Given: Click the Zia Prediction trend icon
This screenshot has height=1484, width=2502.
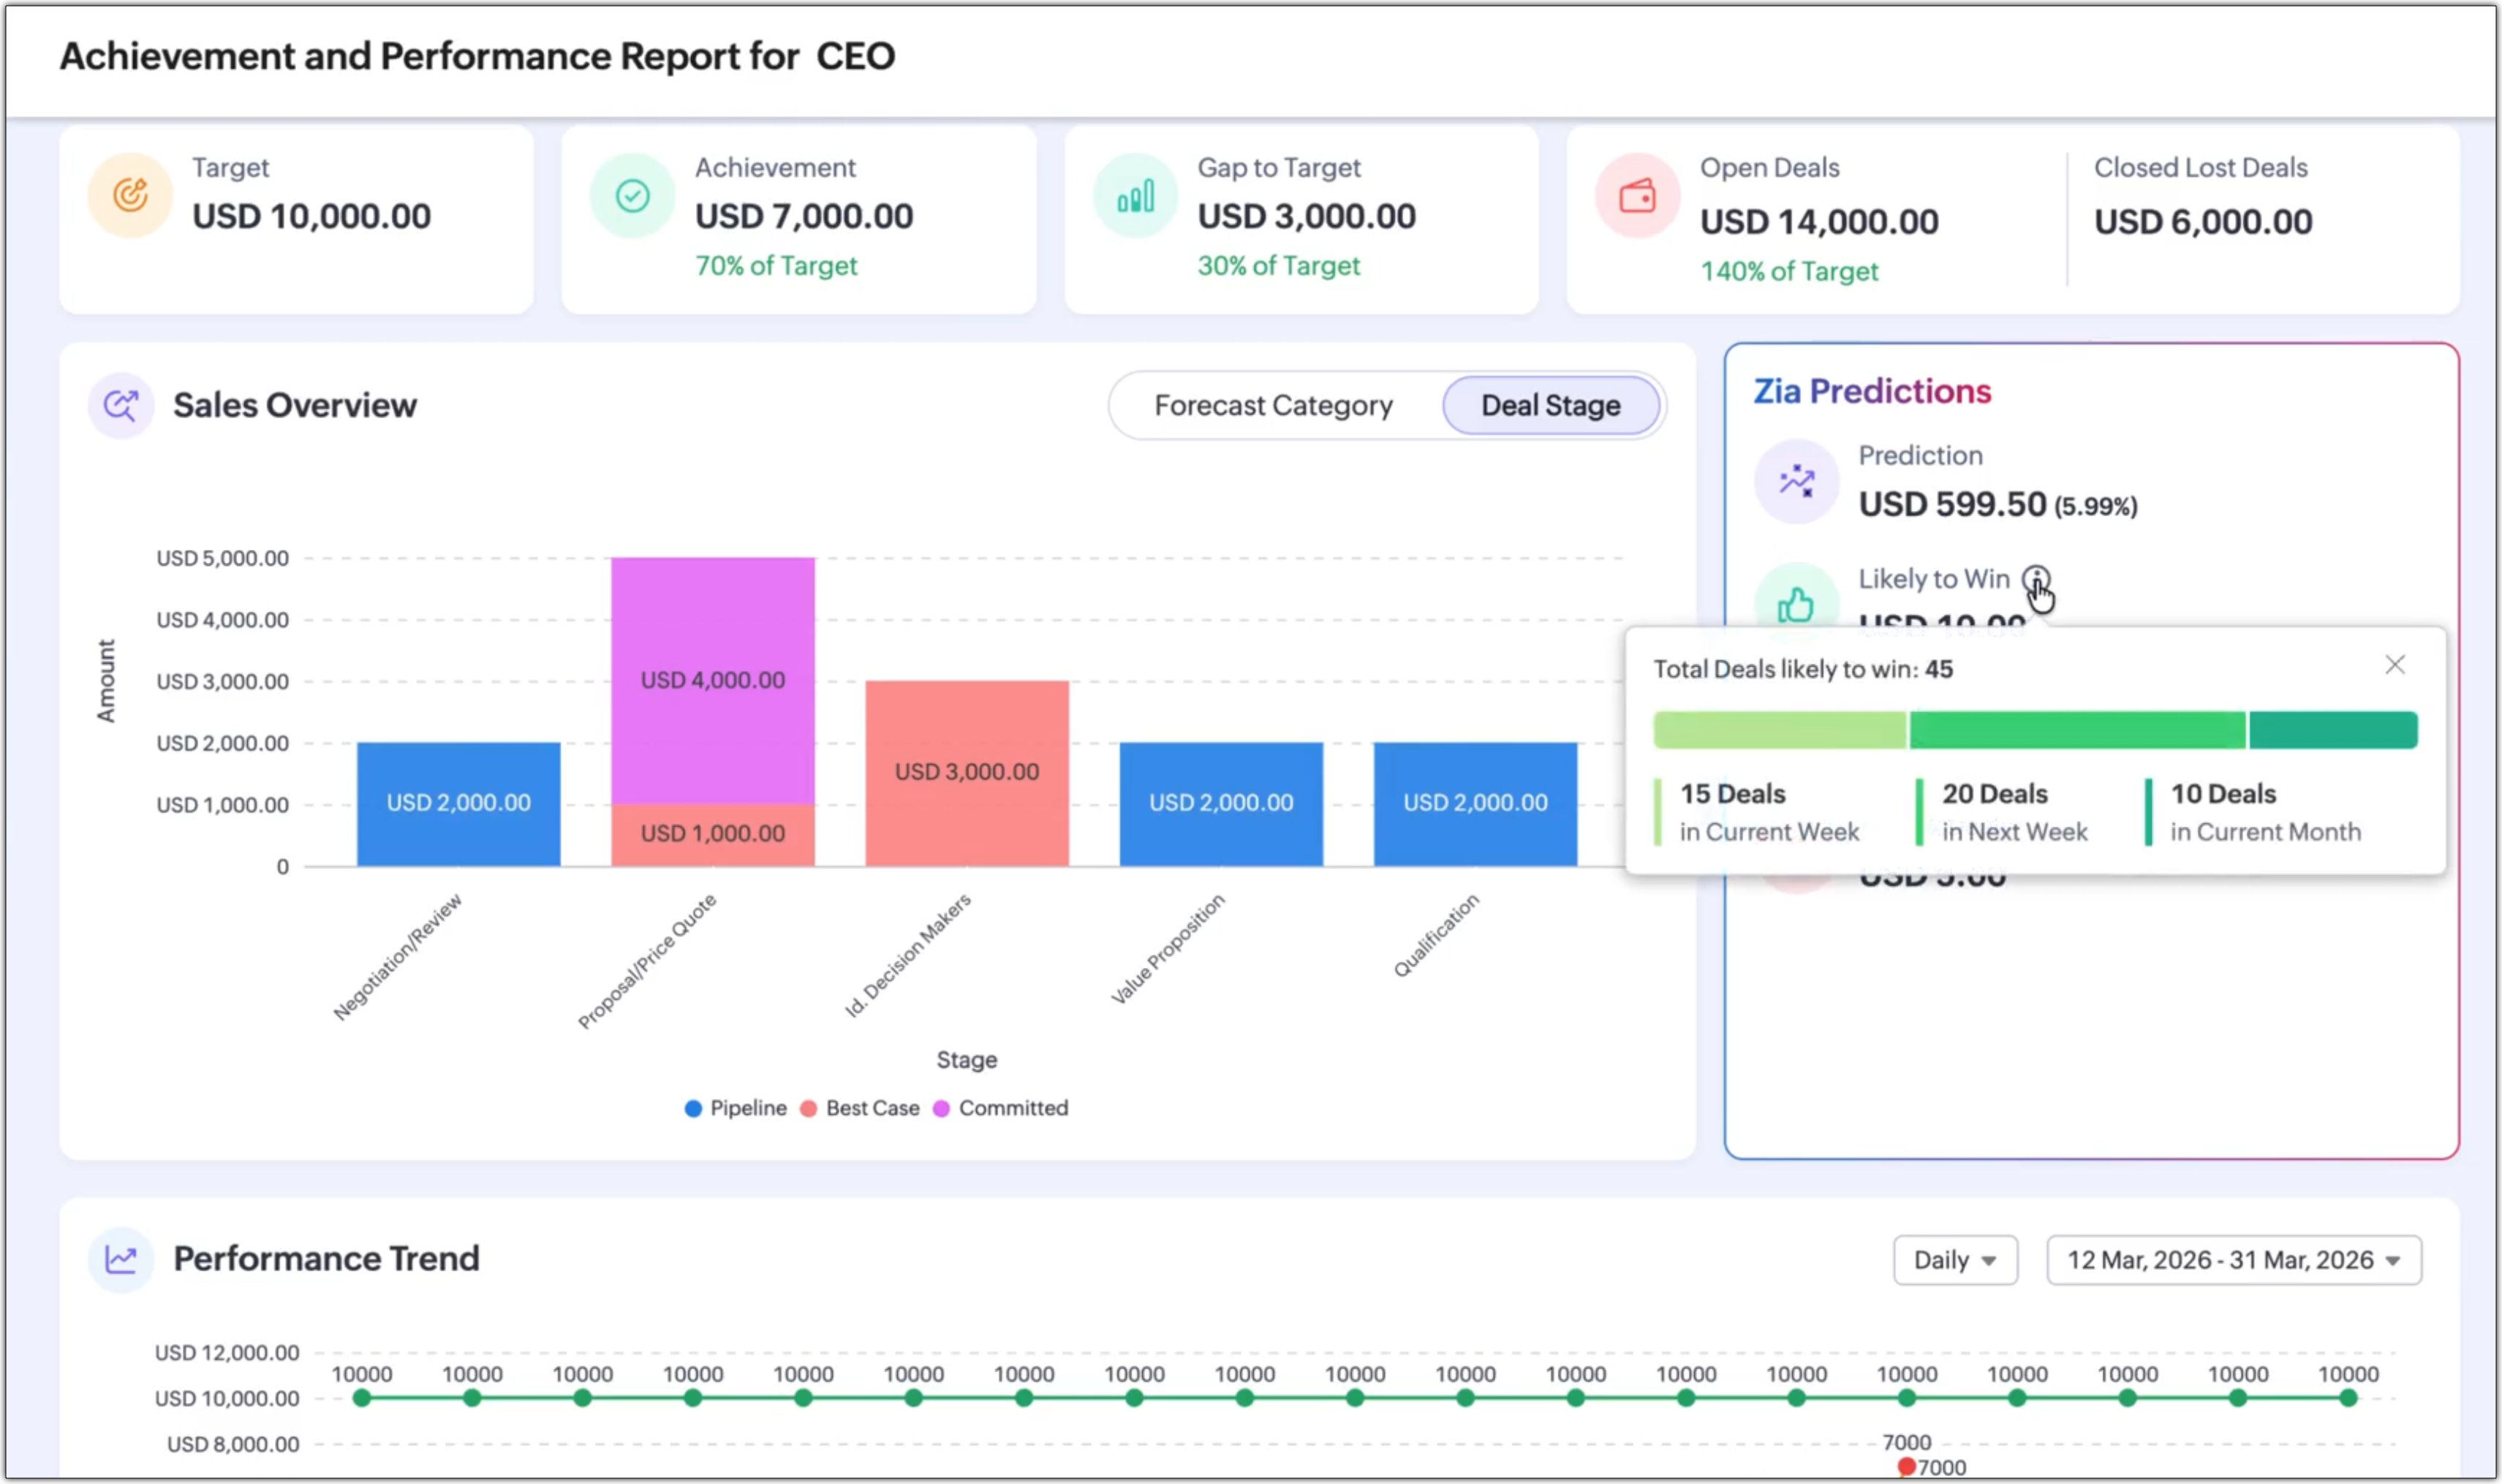Looking at the screenshot, I should pyautogui.click(x=1796, y=481).
